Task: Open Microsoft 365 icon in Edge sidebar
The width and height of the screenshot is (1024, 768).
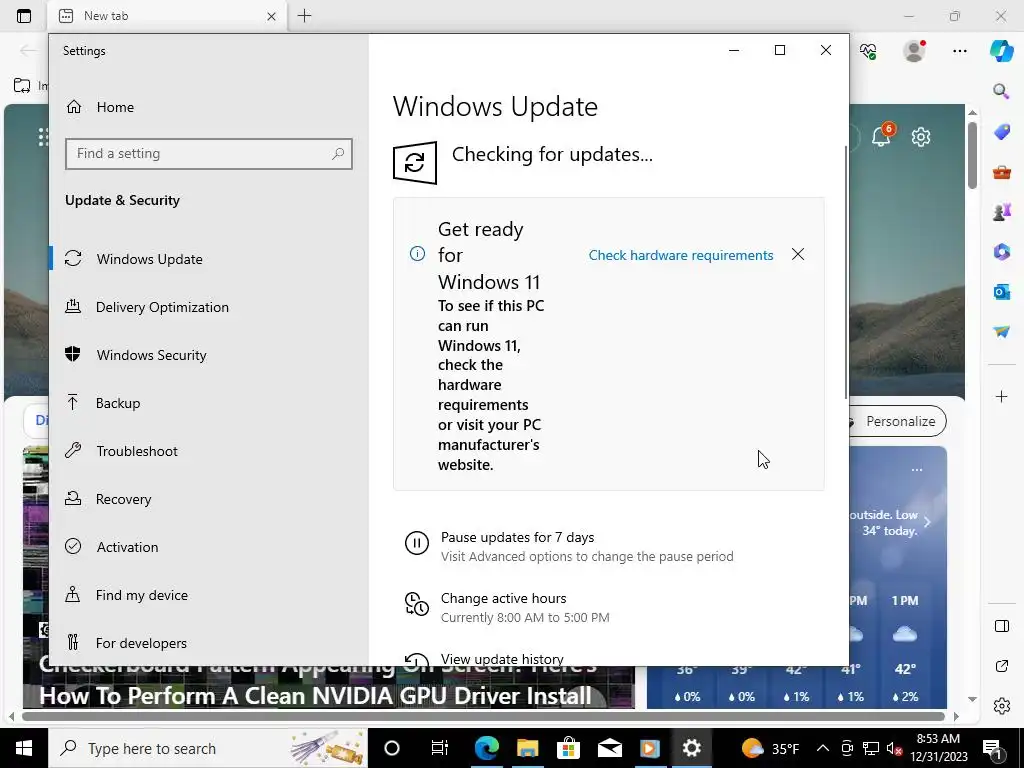Action: tap(1001, 251)
